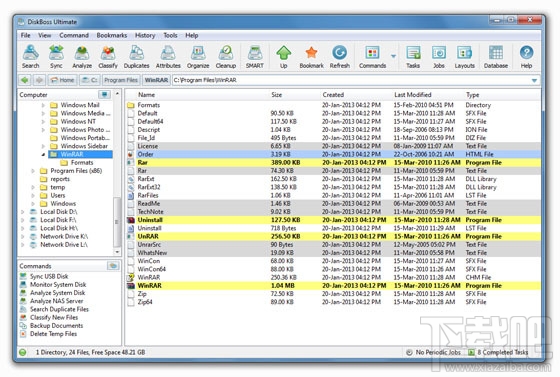This screenshot has height=377, width=560.
Task: Open Help from the toolbar
Action: [x=526, y=57]
